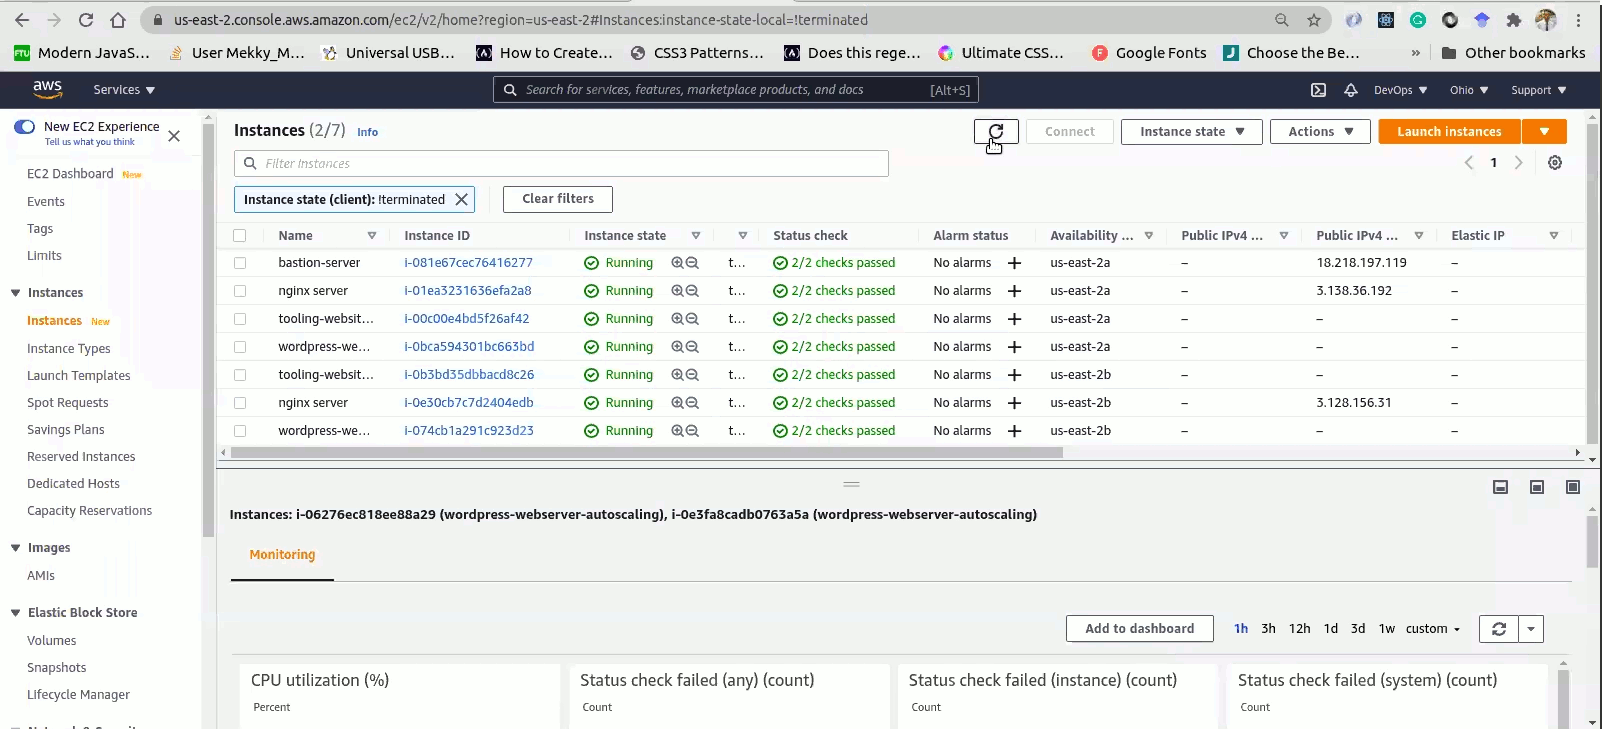
Task: Open the notifications bell
Action: click(x=1350, y=90)
